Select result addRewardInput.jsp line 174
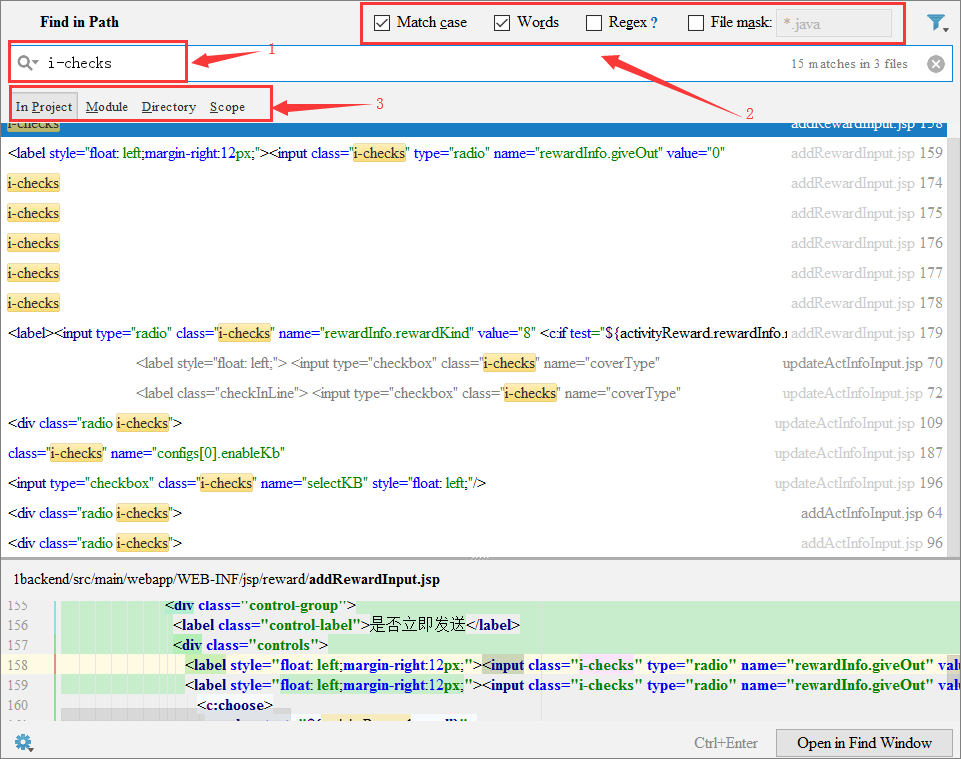The width and height of the screenshot is (961, 759). [x=474, y=183]
